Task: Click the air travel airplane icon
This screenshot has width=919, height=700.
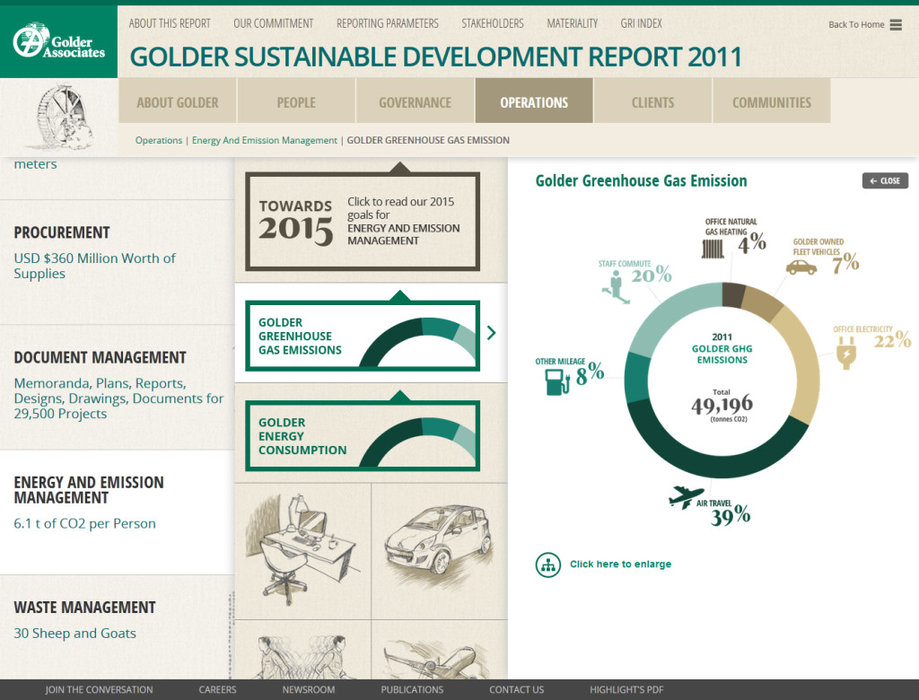Action: pos(686,496)
